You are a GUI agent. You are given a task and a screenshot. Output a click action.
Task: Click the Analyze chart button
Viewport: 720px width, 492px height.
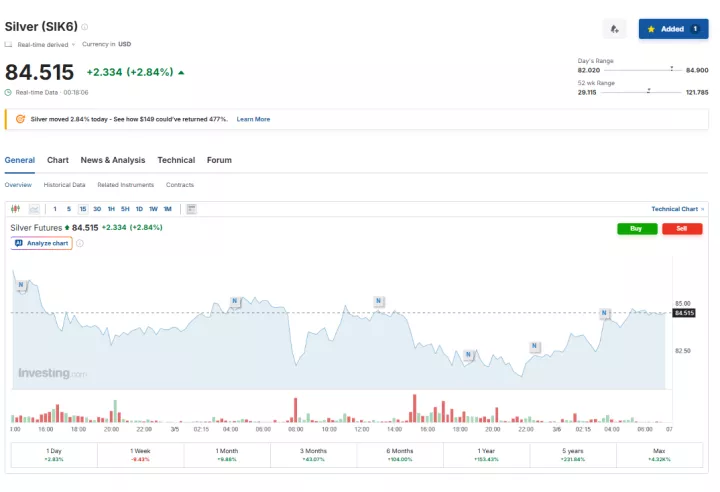pos(42,243)
